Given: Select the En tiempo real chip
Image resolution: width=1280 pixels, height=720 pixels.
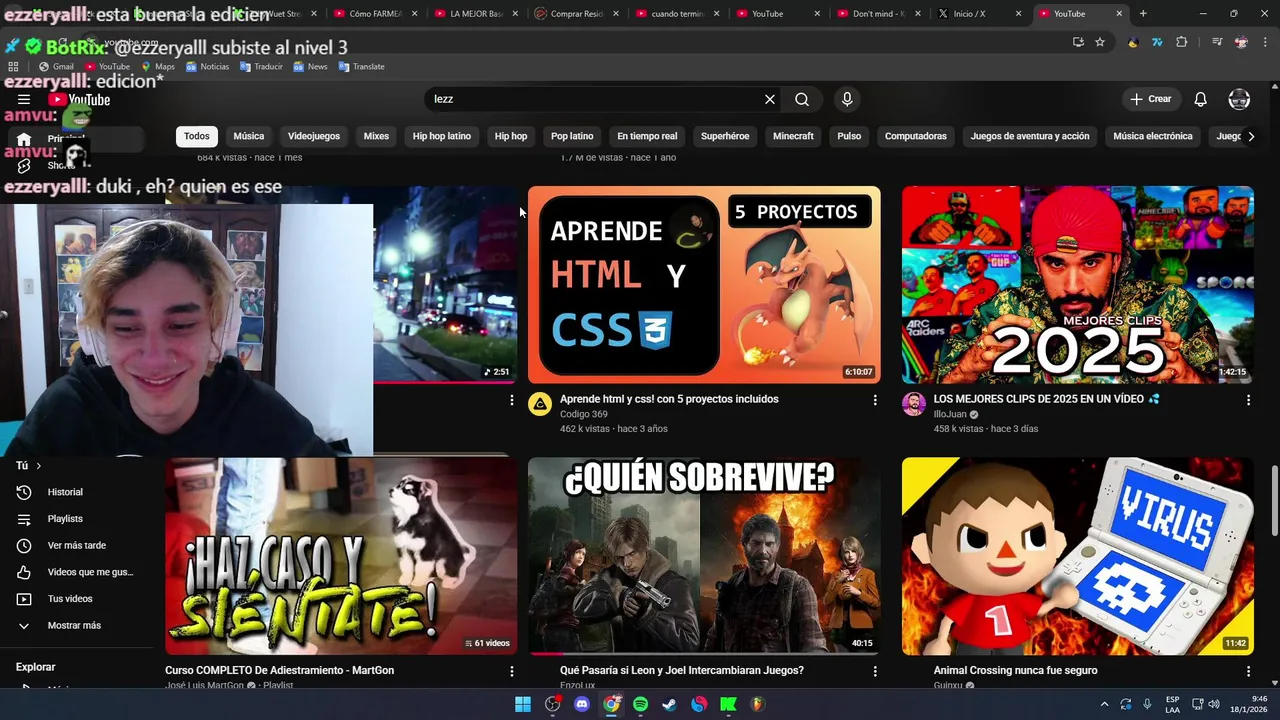Looking at the screenshot, I should [x=647, y=136].
